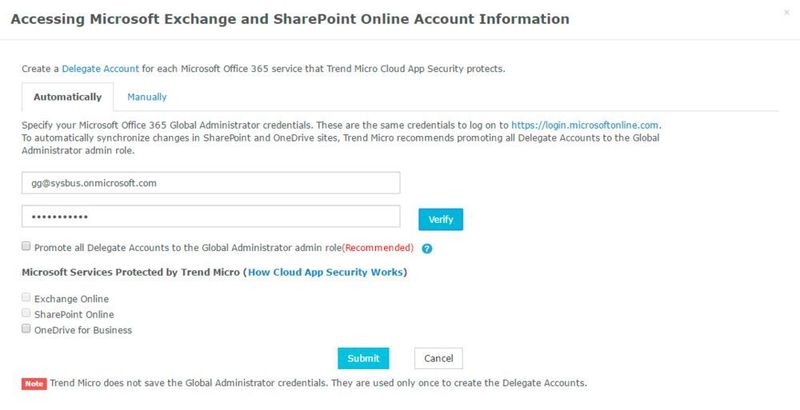Screen dimensions: 800x410
Task: Click the red (Recommended) text
Action: click(x=378, y=248)
